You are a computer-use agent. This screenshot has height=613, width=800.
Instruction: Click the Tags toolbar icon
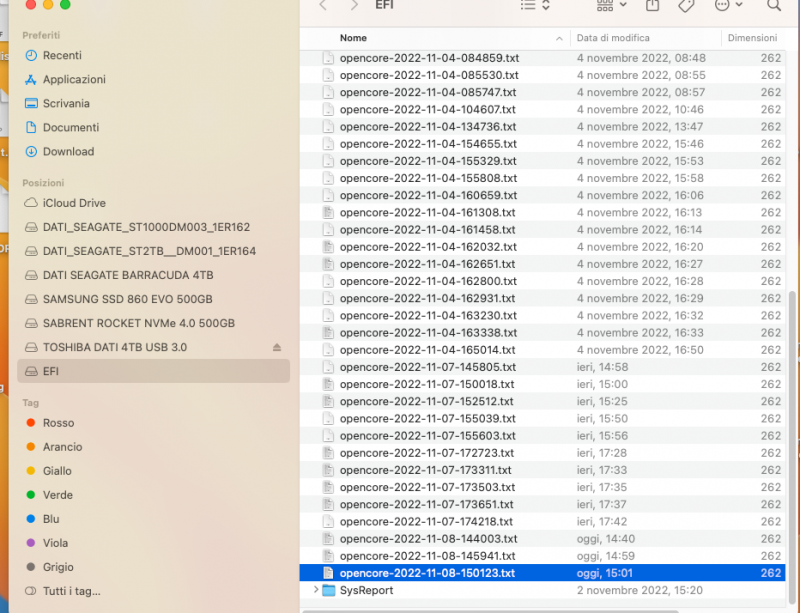(x=686, y=5)
